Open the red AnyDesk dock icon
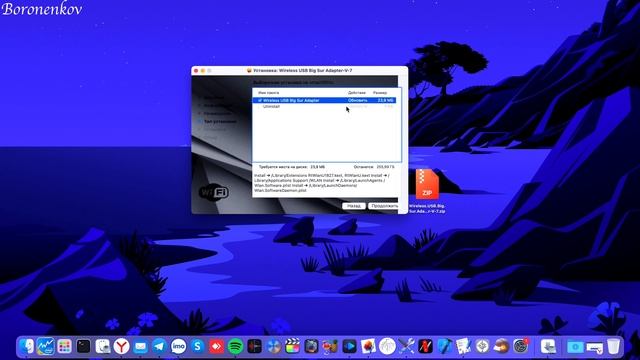640x360 pixels. (x=216, y=346)
